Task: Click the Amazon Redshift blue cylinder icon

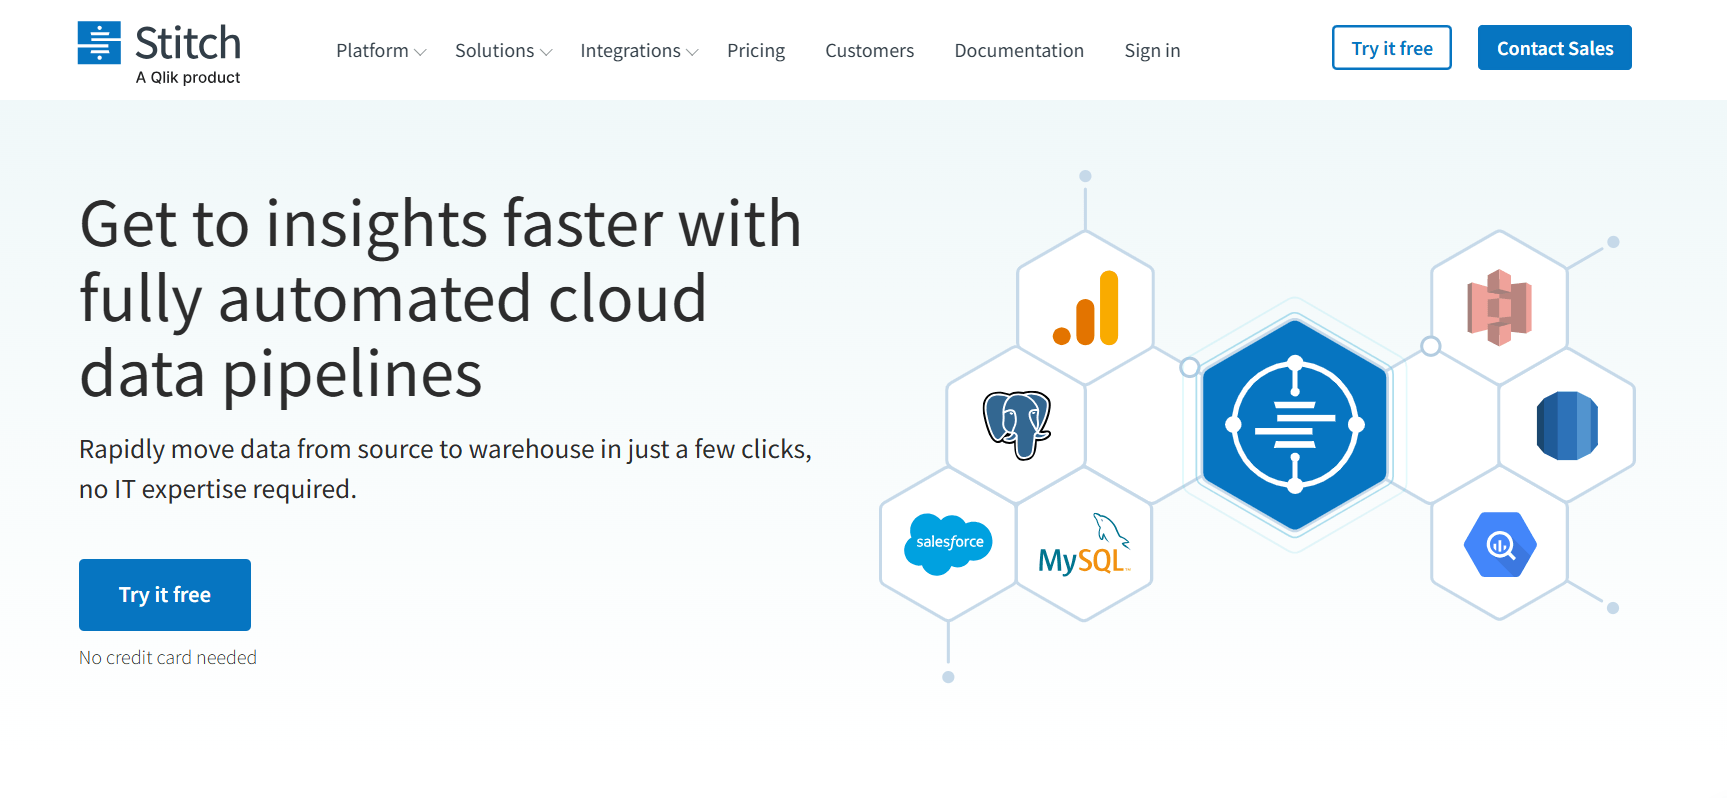Action: [1567, 425]
